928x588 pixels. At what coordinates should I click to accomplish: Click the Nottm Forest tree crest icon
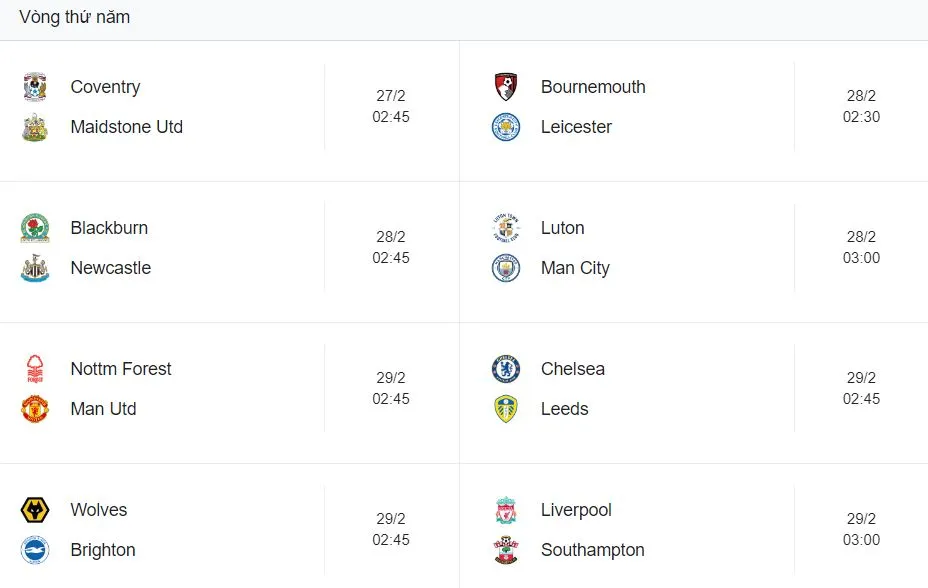pyautogui.click(x=35, y=369)
